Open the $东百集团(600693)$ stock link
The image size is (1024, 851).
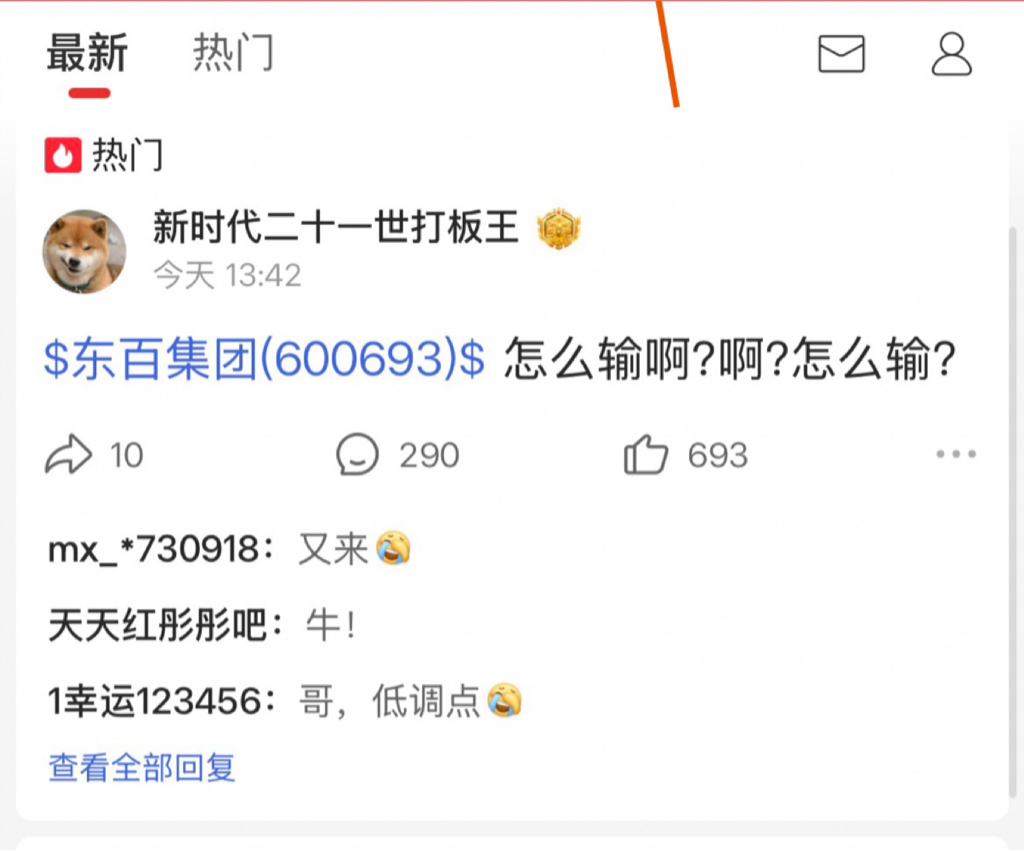[x=264, y=359]
